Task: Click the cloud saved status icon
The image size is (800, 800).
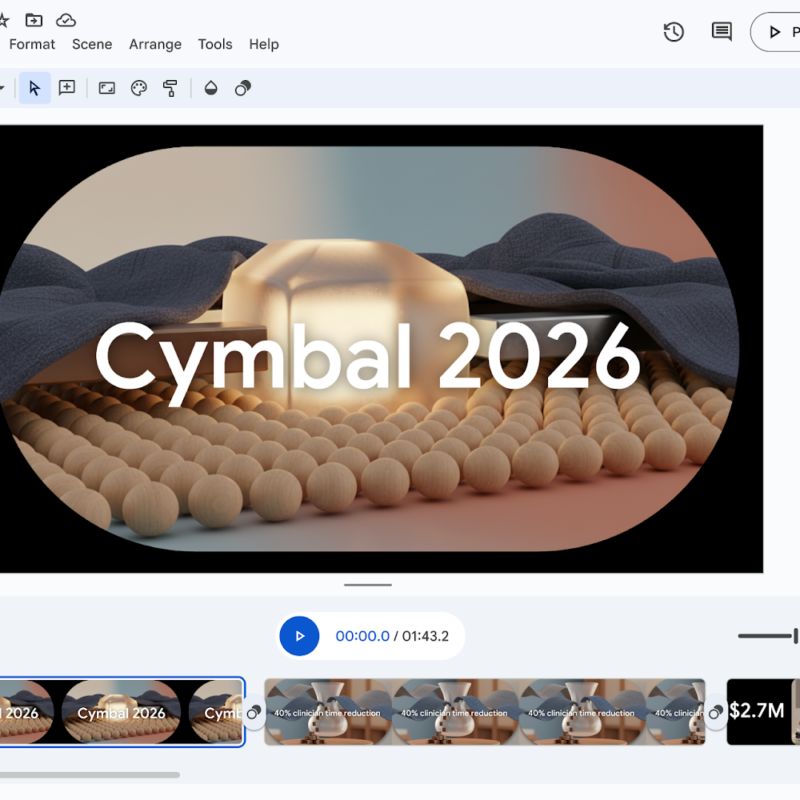Action: point(66,20)
